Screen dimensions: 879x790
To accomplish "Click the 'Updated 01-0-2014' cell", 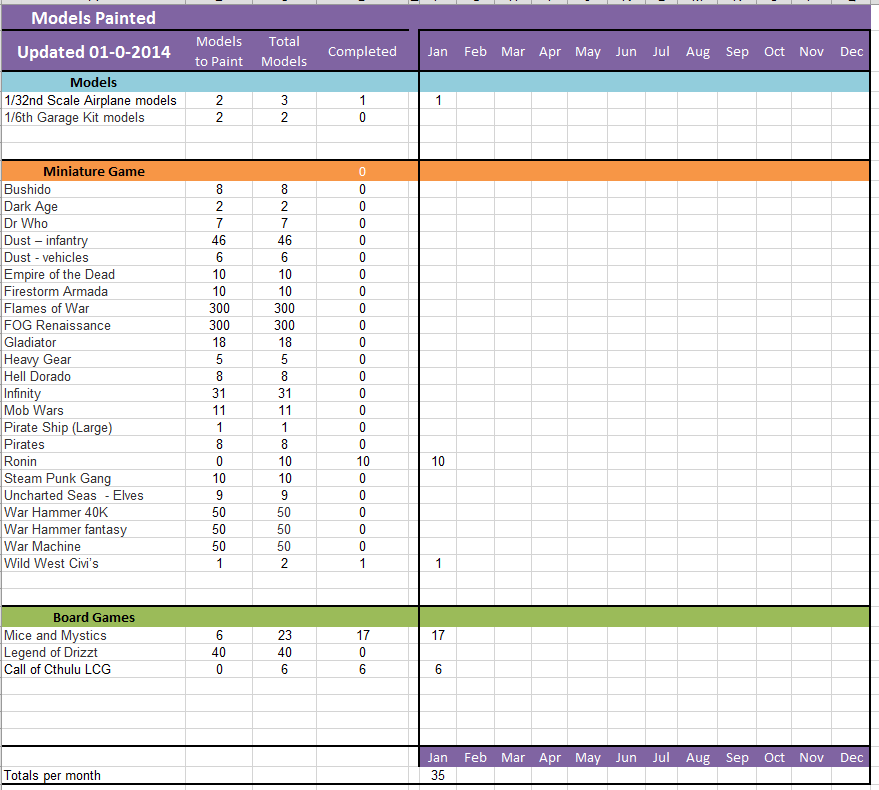I will [x=94, y=52].
